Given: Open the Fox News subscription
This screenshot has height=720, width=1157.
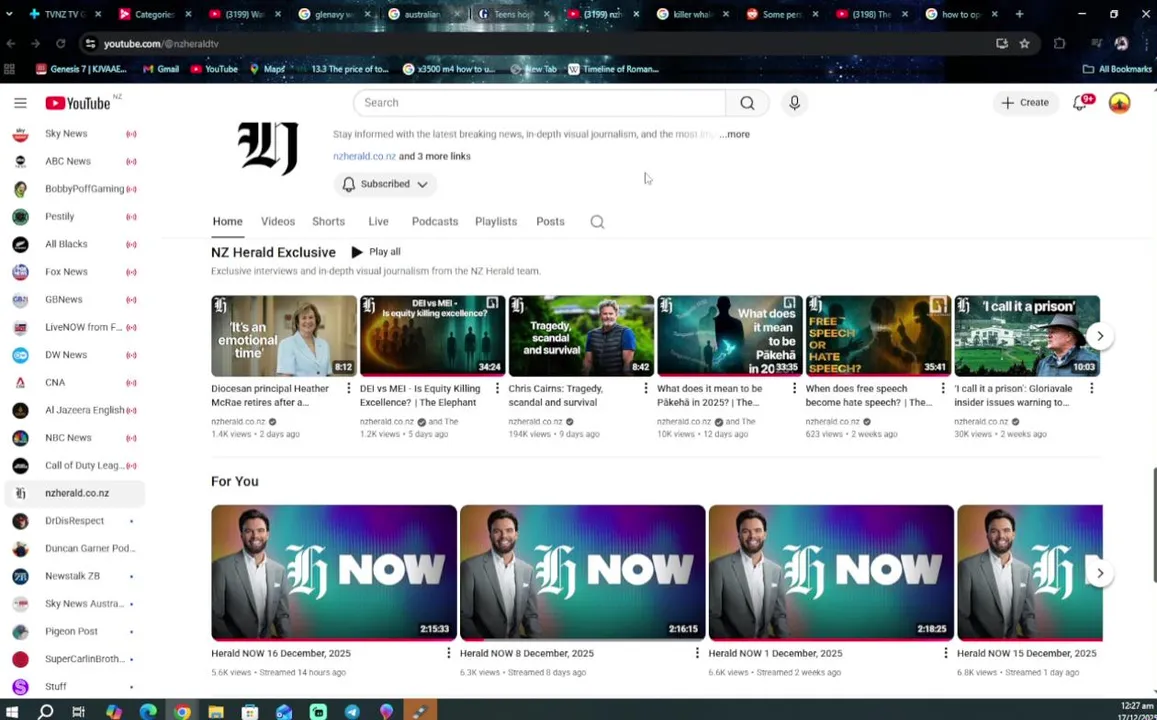Looking at the screenshot, I should pos(75,271).
